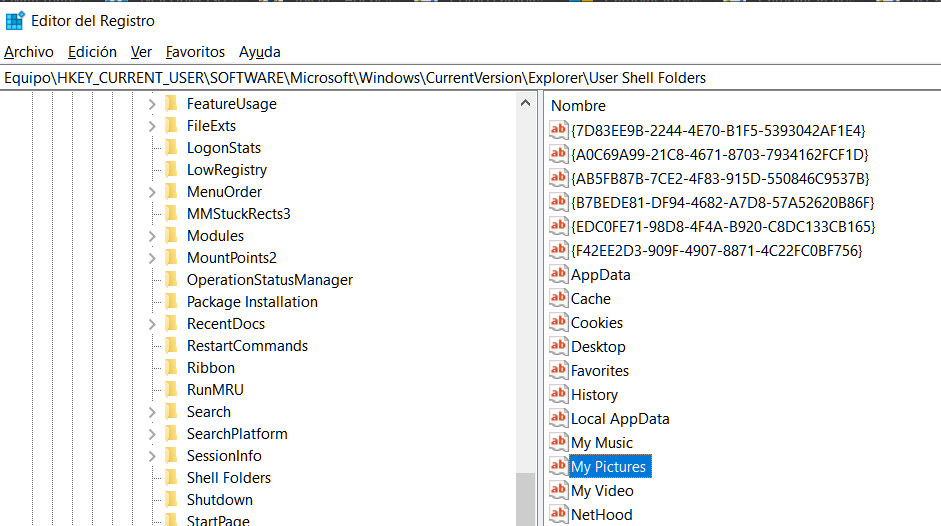
Task: Expand the MenuOrder key
Action: click(x=152, y=192)
